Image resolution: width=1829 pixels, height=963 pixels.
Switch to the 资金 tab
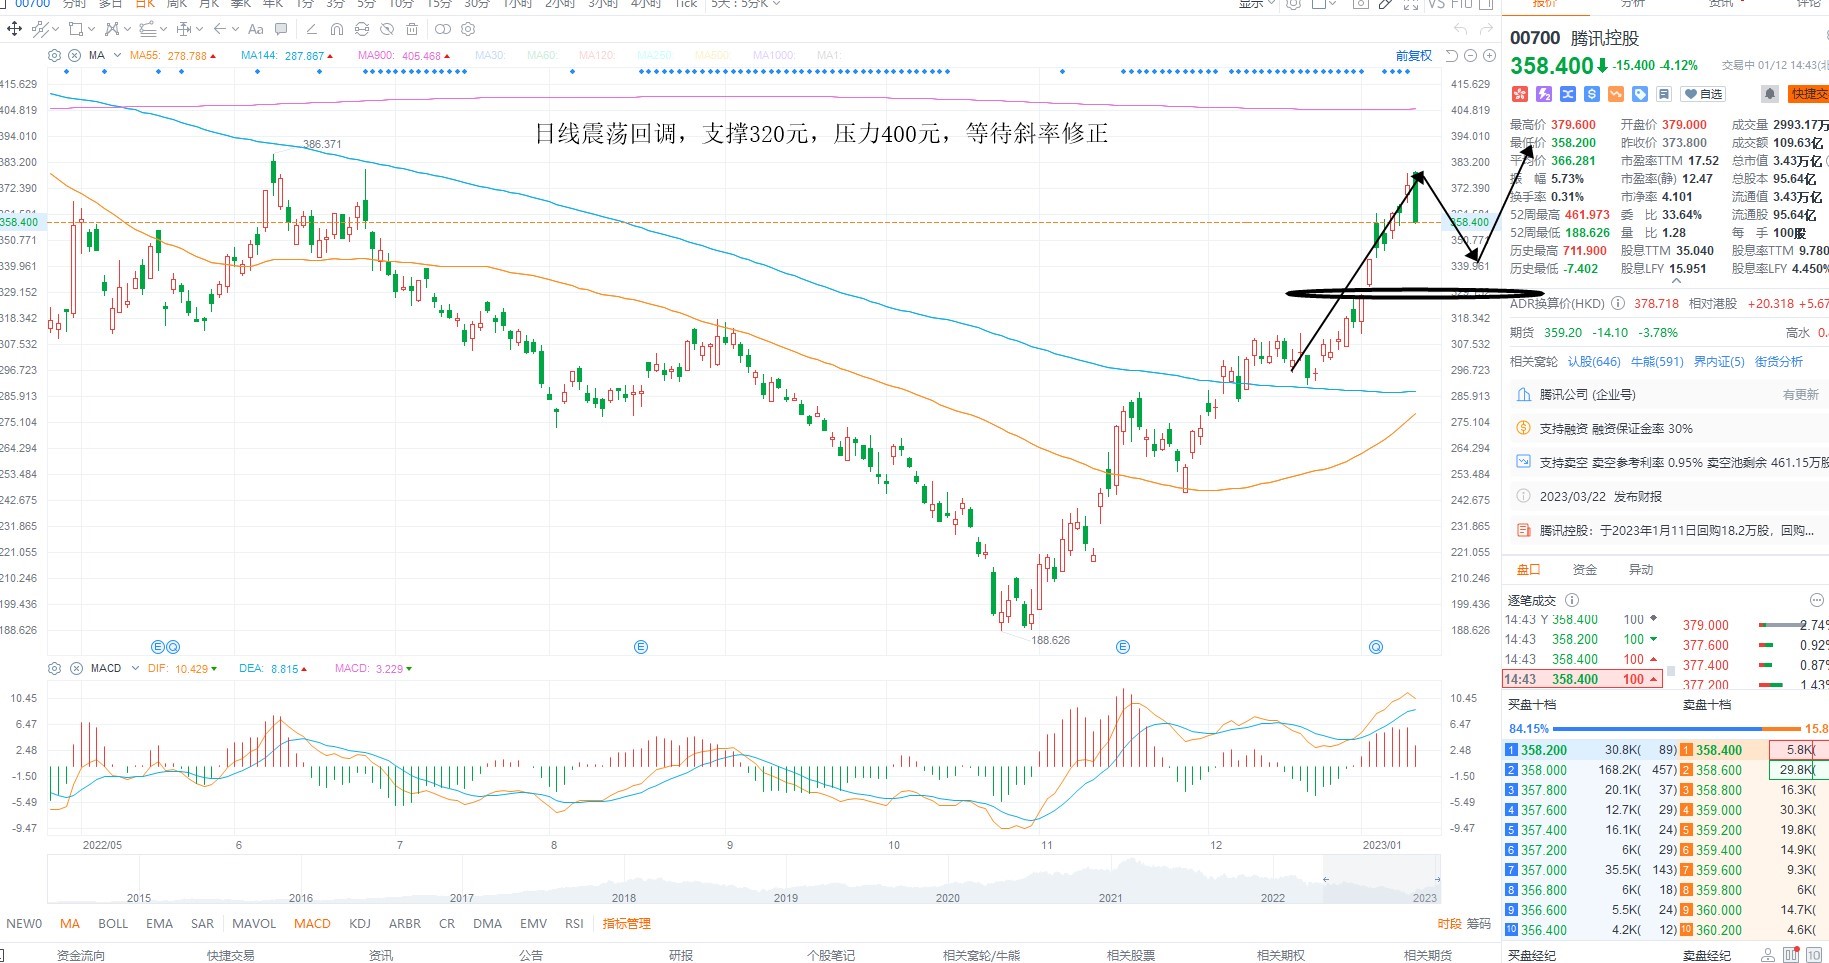pos(1585,569)
